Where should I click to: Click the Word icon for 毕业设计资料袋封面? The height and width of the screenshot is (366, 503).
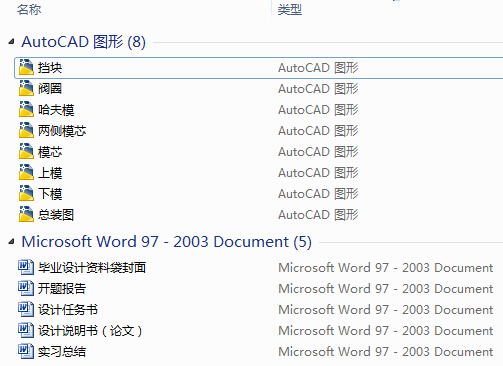tap(26, 267)
